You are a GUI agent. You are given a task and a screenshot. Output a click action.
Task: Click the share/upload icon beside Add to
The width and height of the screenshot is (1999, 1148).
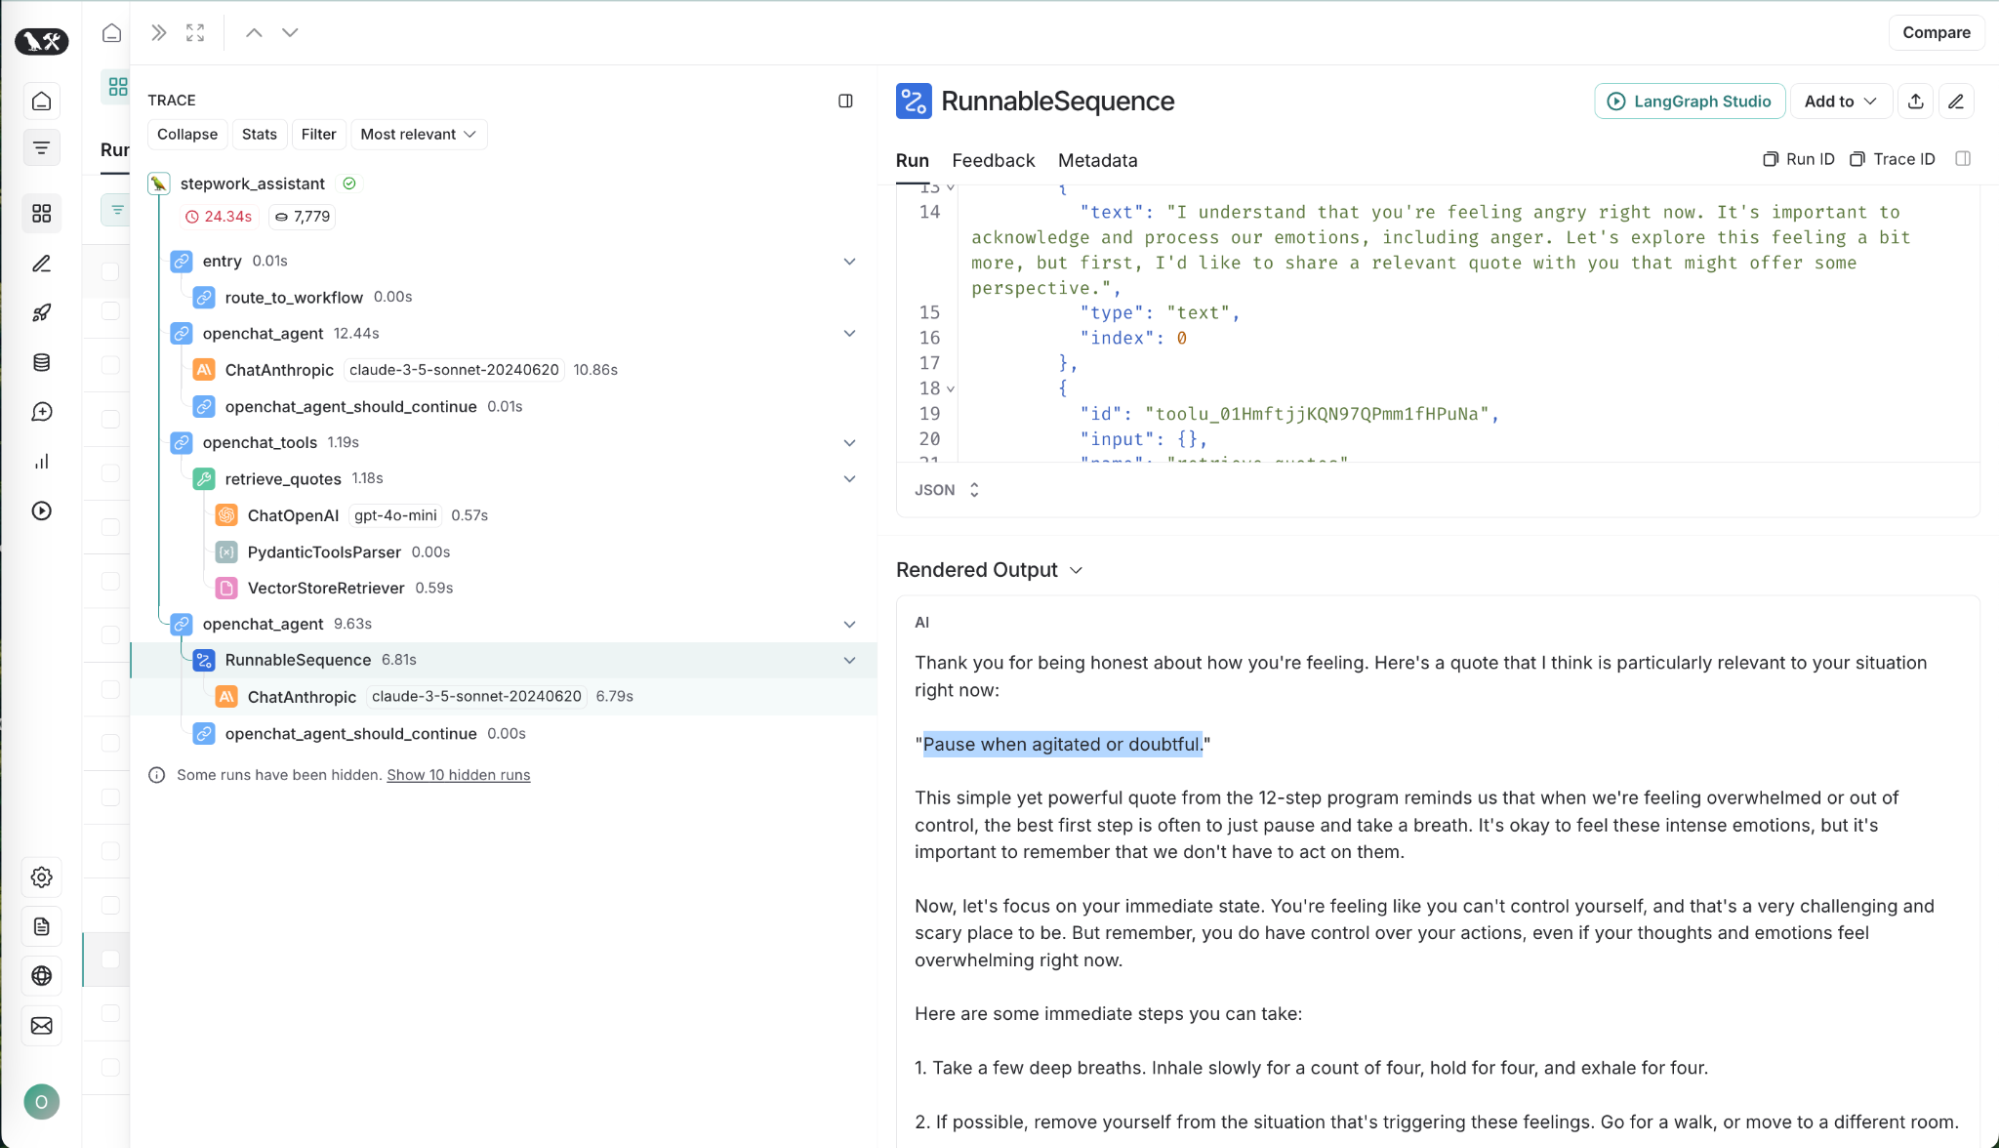1915,101
